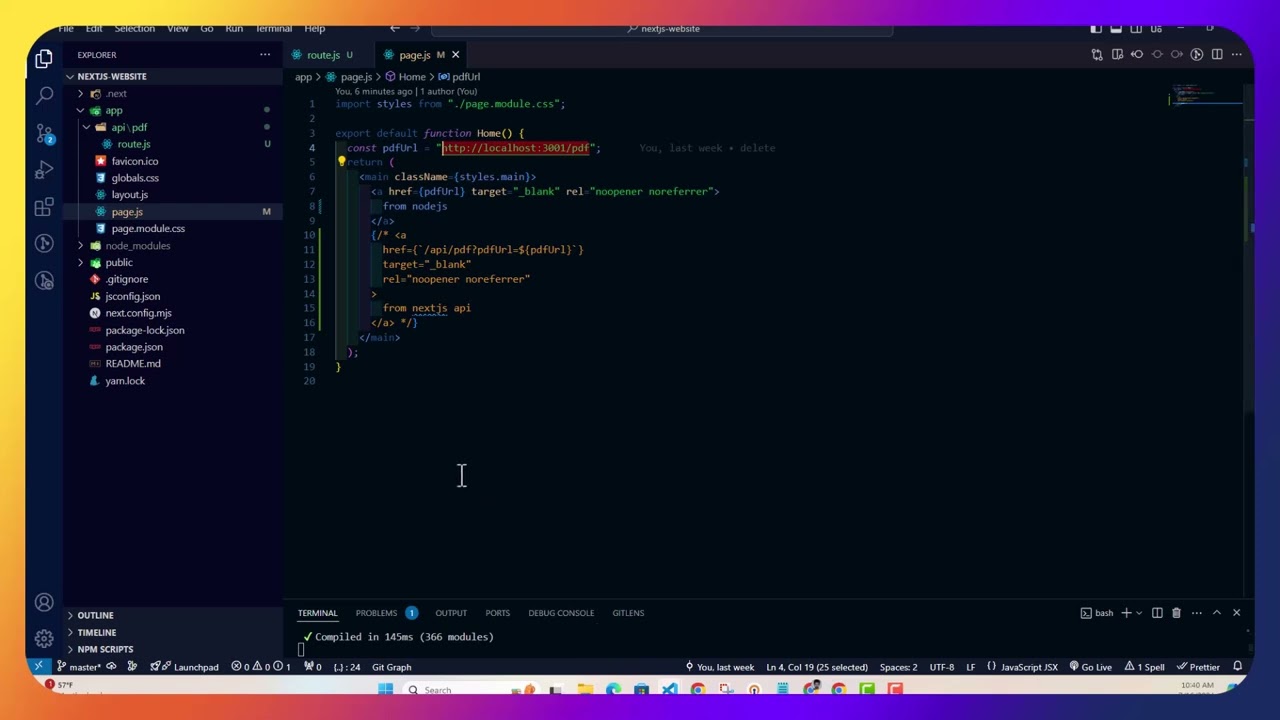Open customize layout button
This screenshot has height=720, width=1280.
(1154, 29)
